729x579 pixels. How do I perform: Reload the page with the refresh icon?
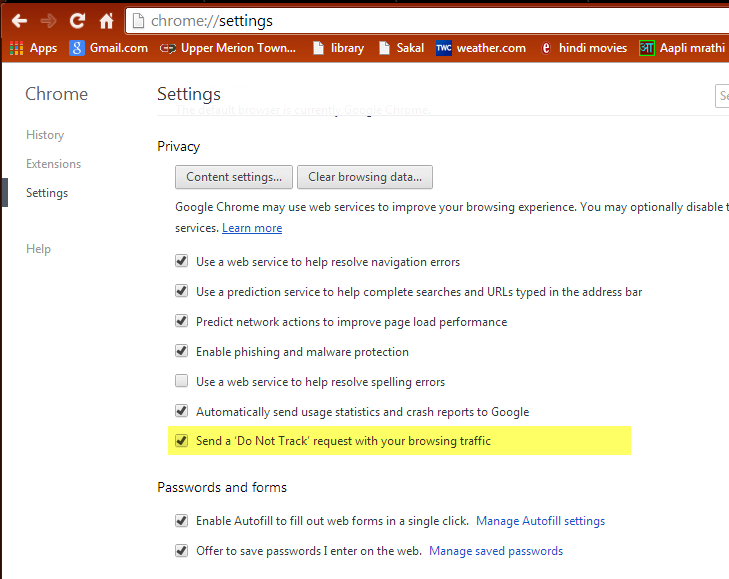[x=77, y=20]
